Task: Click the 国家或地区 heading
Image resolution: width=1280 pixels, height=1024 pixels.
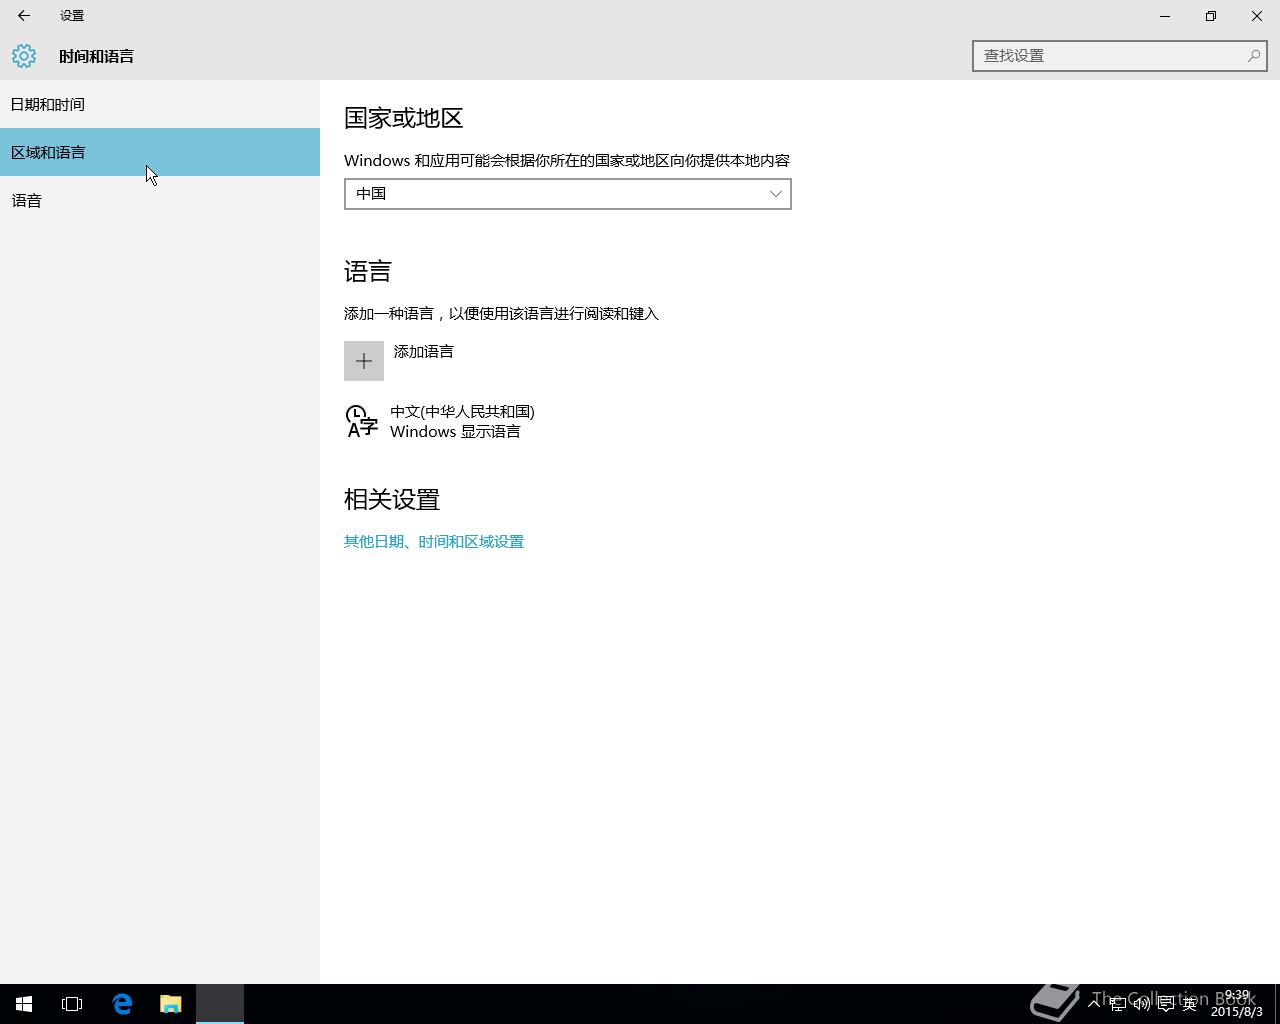Action: pyautogui.click(x=404, y=118)
